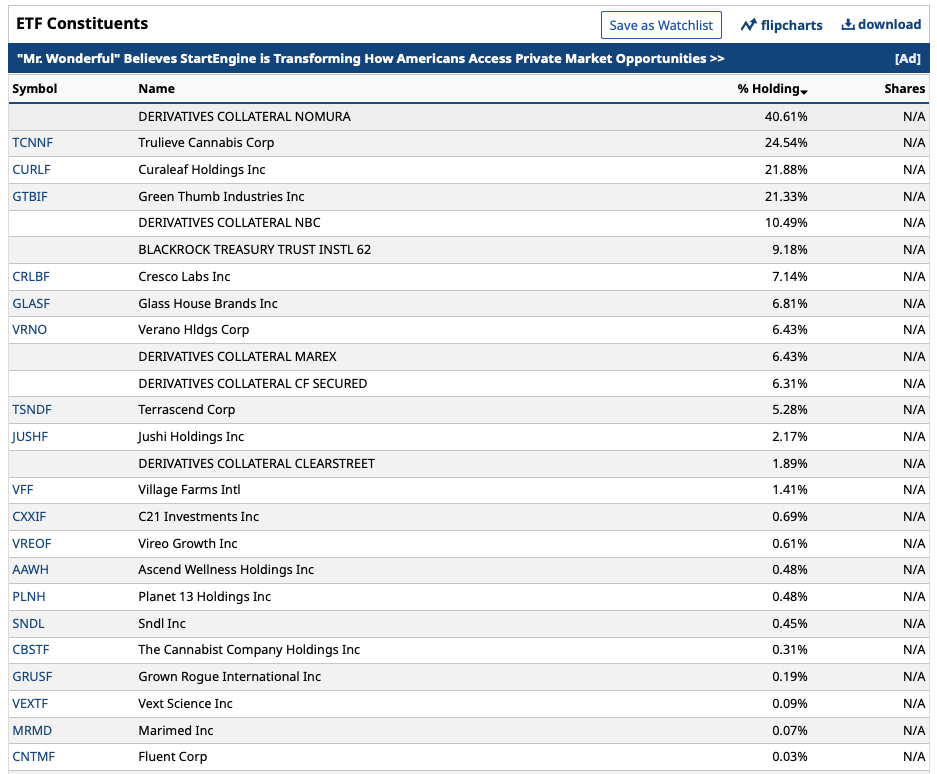
Task: Click the Save as Watchlist button
Action: 661,25
